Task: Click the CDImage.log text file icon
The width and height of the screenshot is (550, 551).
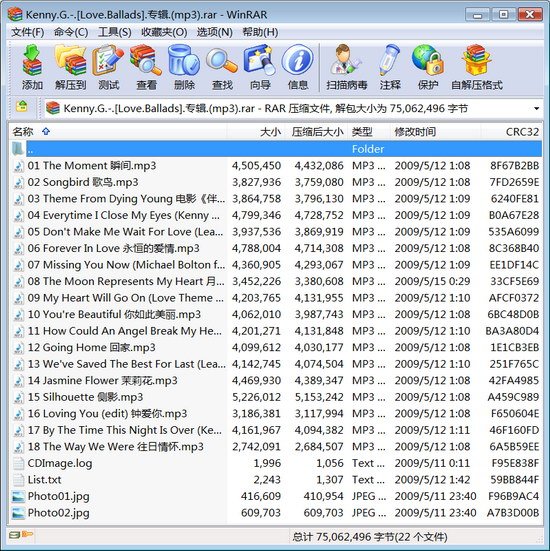Action: click(18, 463)
